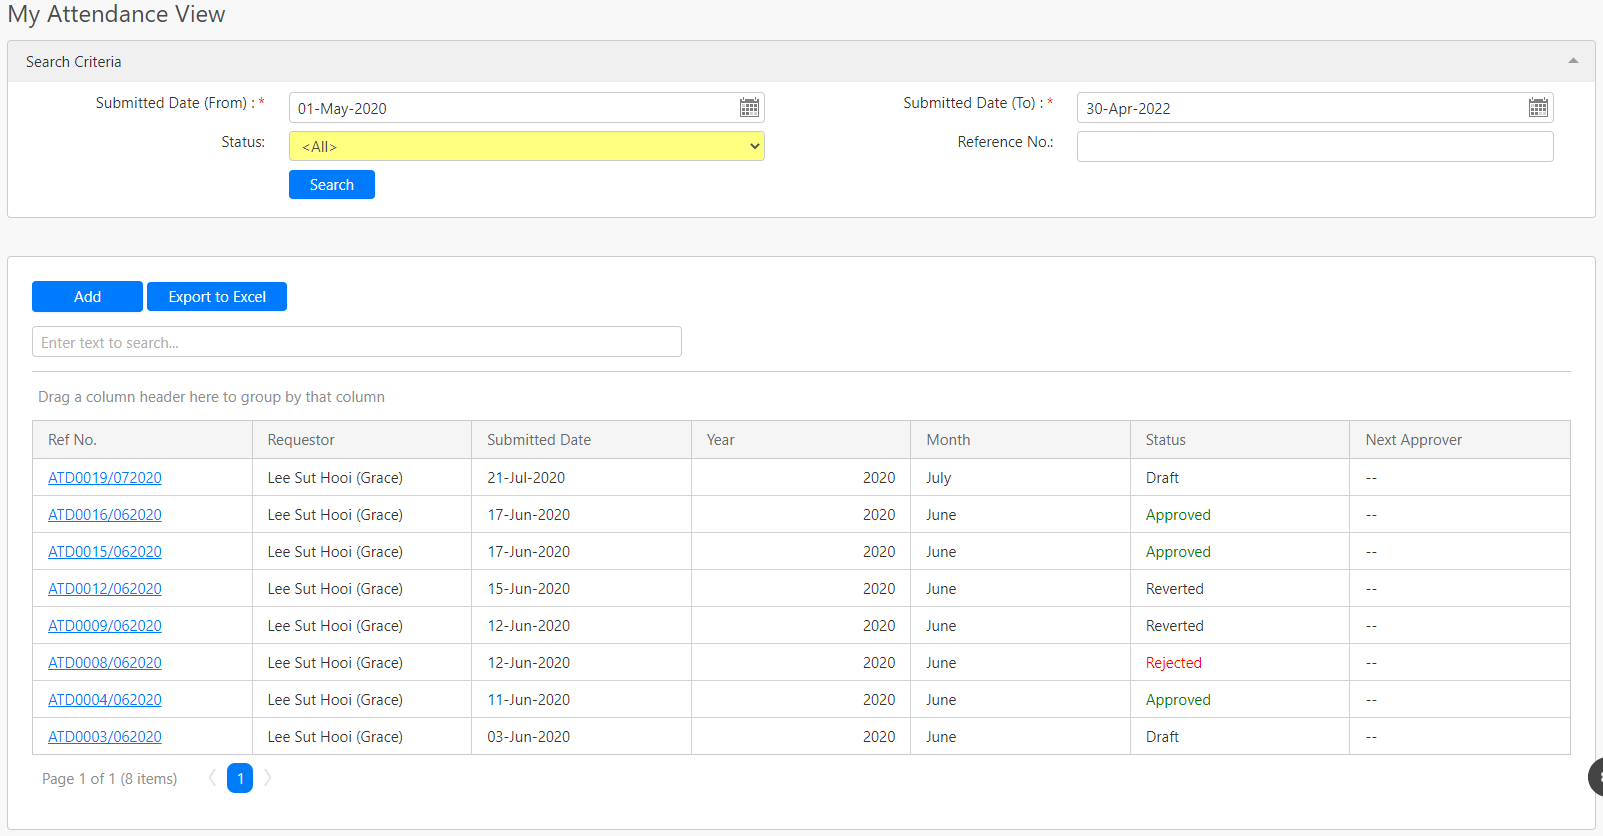Open calendar picker for Submitted Date From
This screenshot has height=836, width=1603.
(x=749, y=108)
